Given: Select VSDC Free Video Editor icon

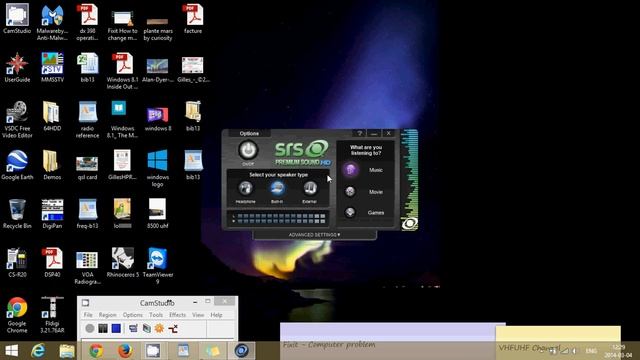Looking at the screenshot, I should [x=17, y=119].
